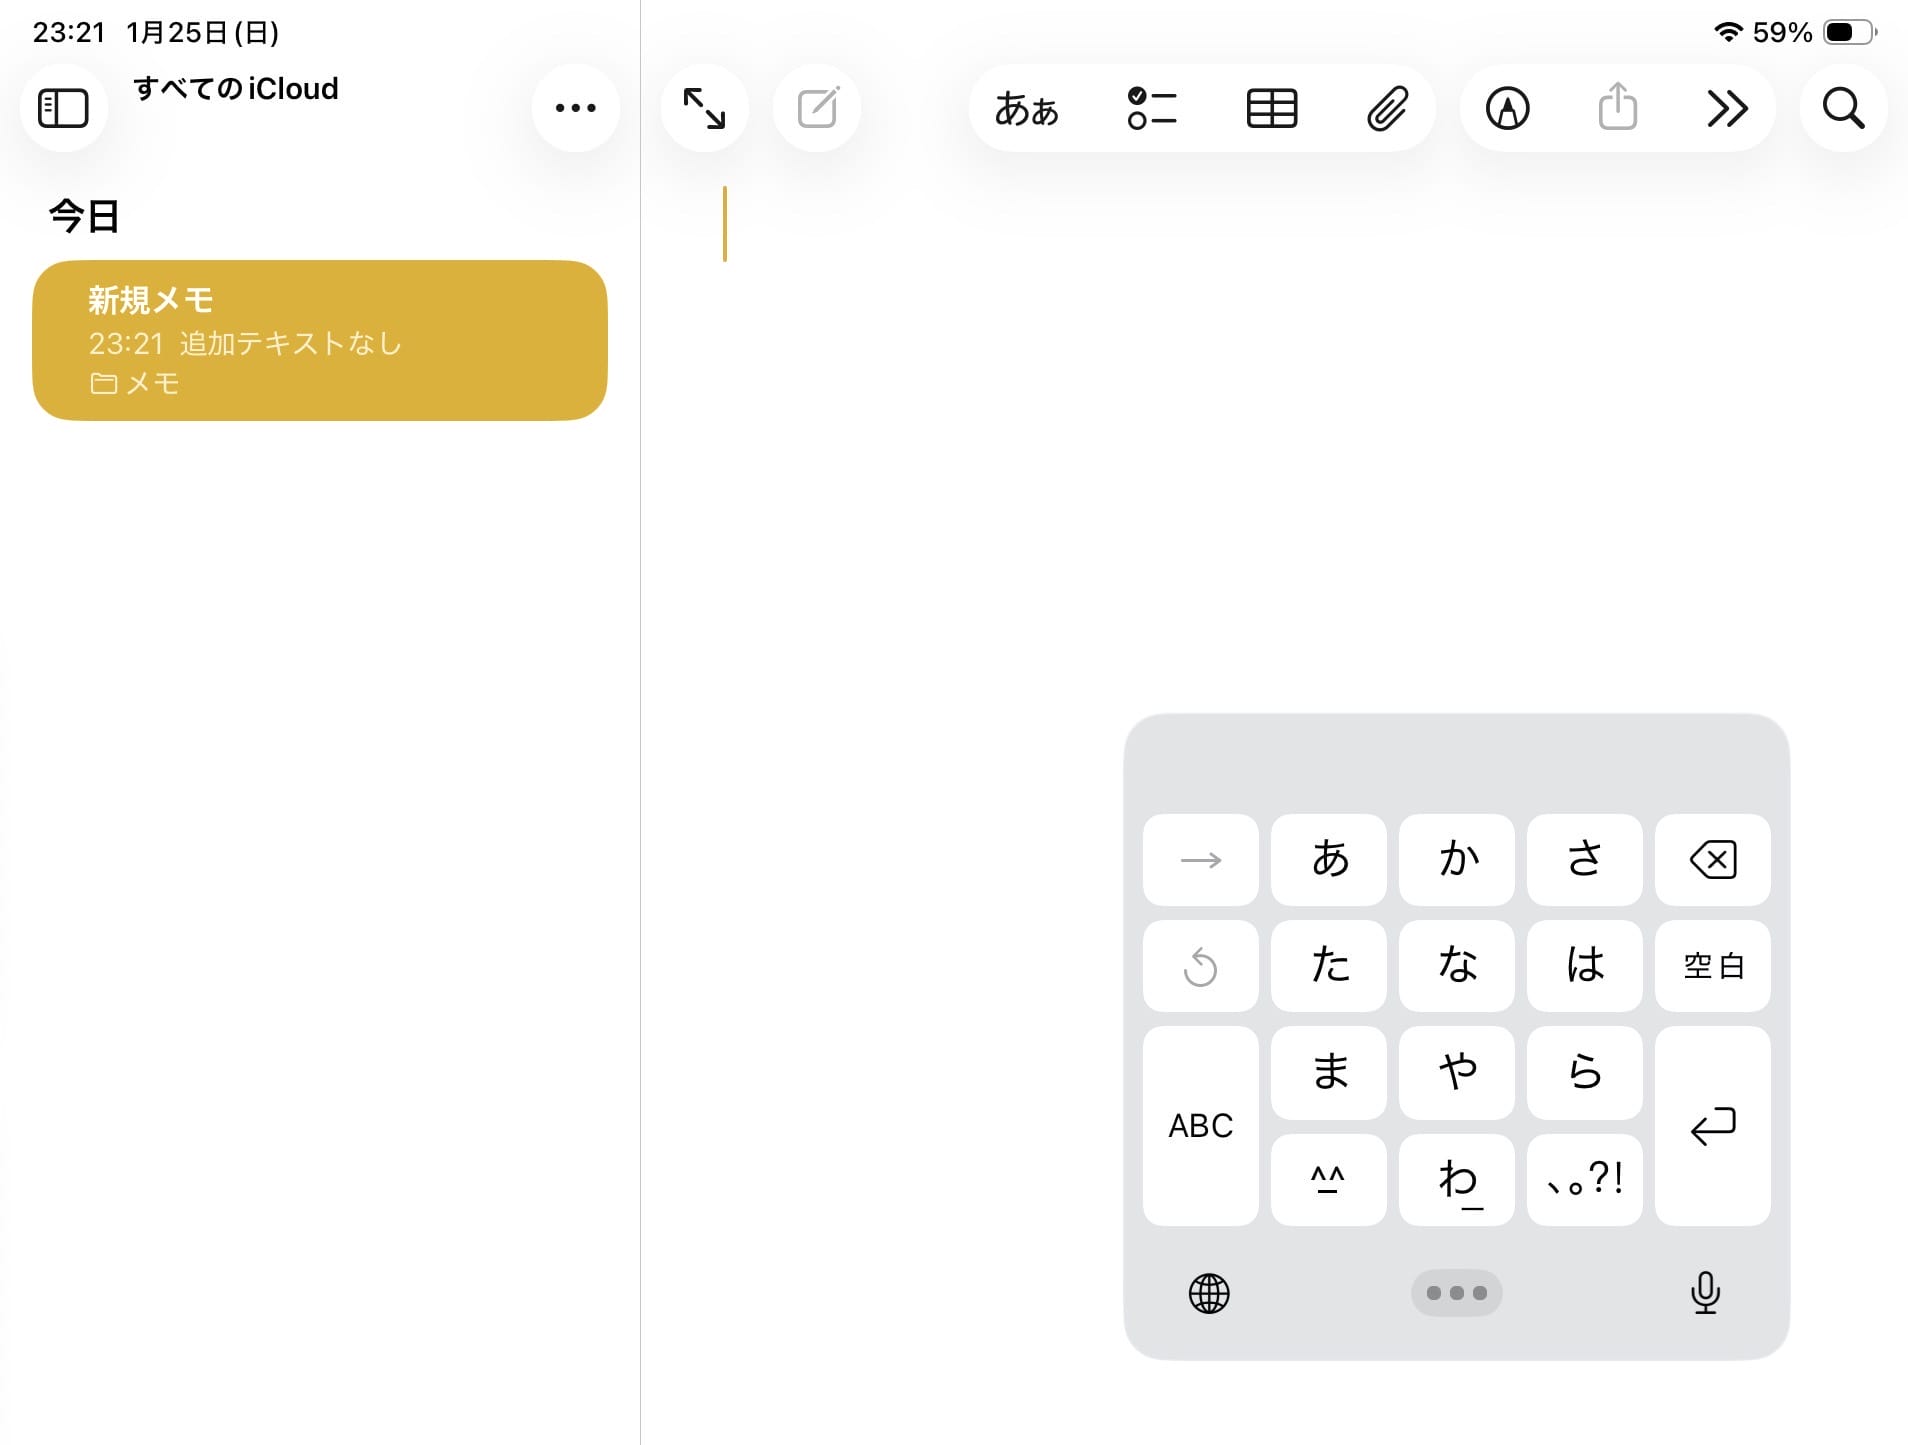The image size is (1908, 1445).
Task: Insert a checklist in the note
Action: (x=1151, y=108)
